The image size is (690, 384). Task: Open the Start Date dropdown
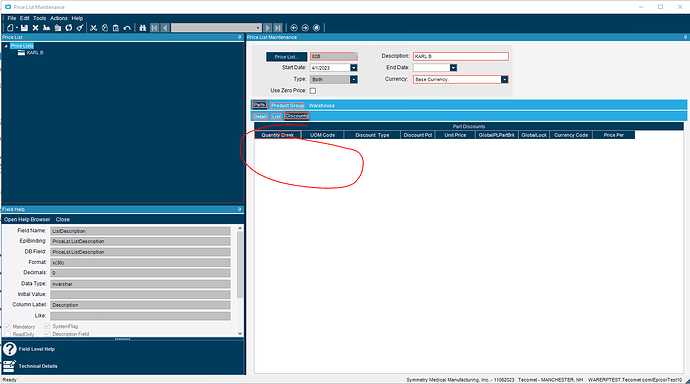[x=353, y=68]
